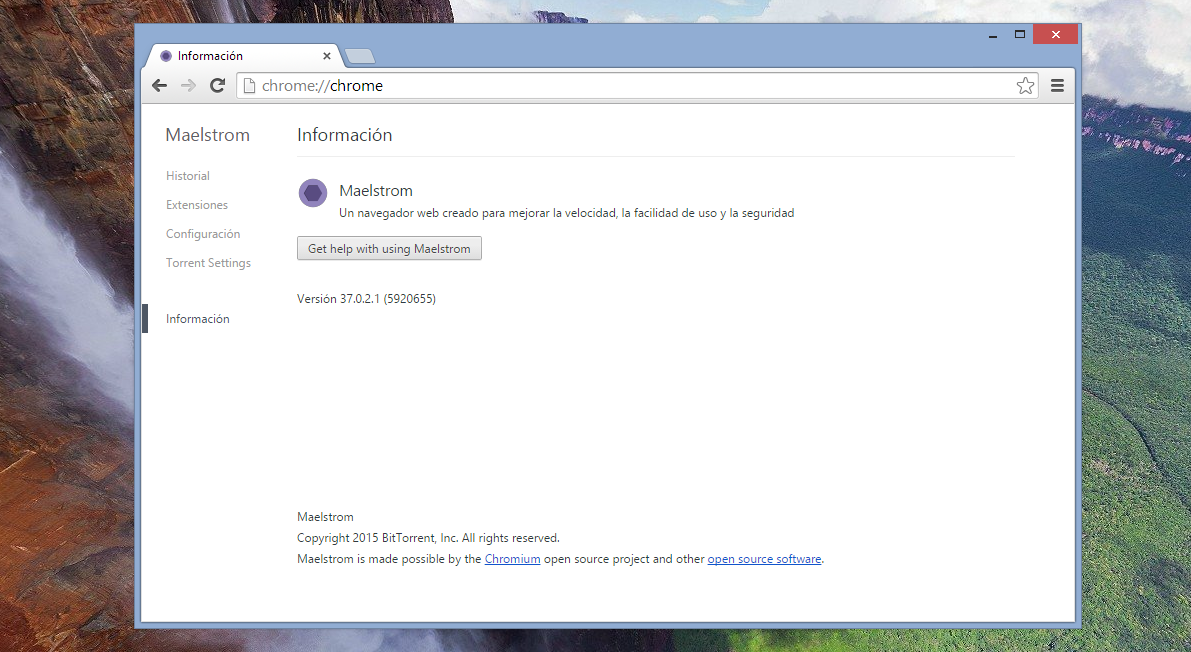Close the Información tab
1191x652 pixels.
click(326, 56)
